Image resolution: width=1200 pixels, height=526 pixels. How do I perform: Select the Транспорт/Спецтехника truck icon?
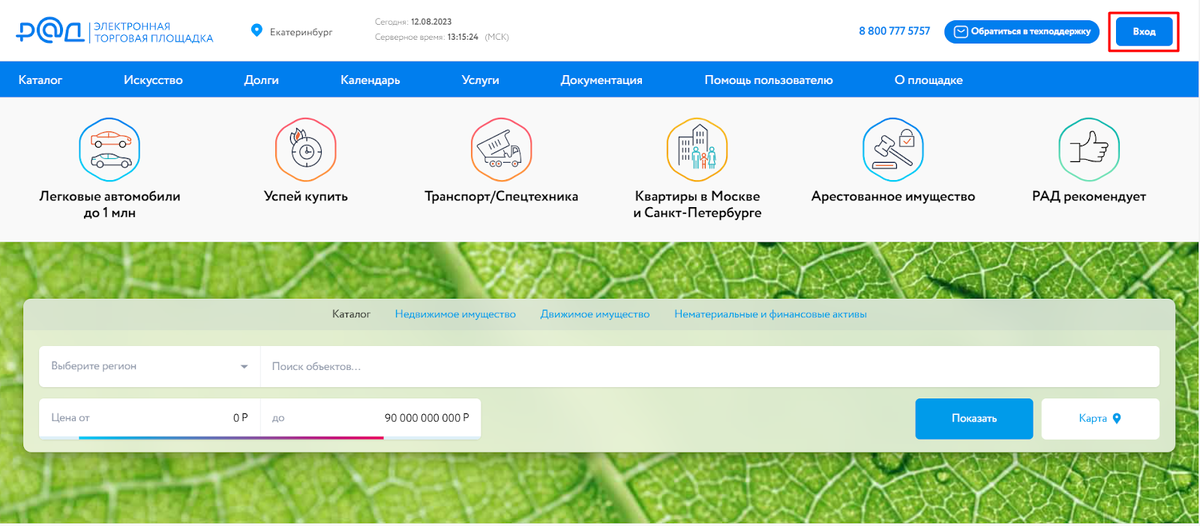pyautogui.click(x=502, y=149)
